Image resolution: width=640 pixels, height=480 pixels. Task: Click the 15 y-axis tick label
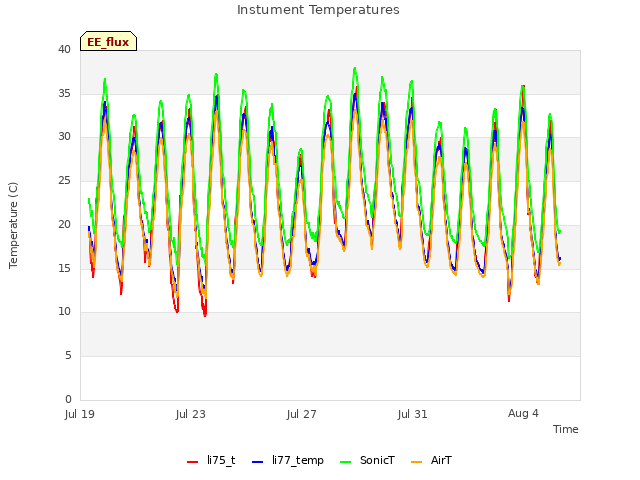64,268
